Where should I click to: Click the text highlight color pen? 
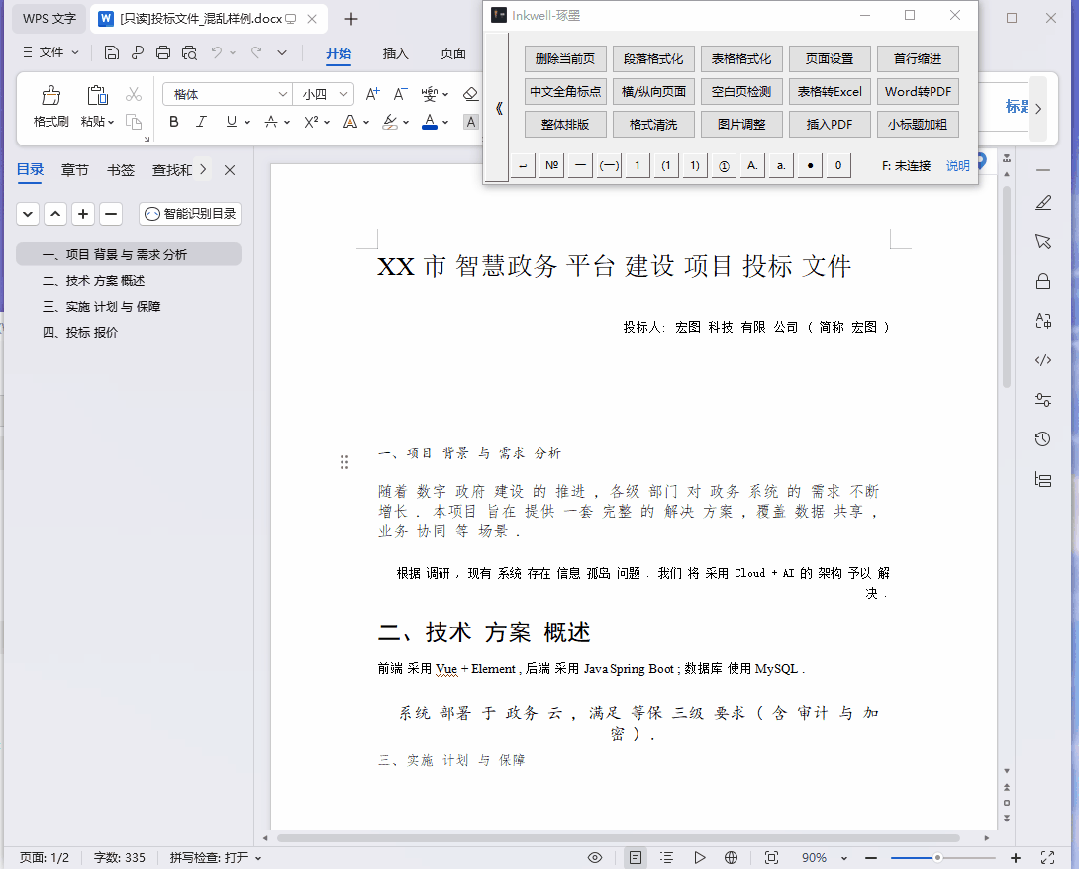point(390,122)
